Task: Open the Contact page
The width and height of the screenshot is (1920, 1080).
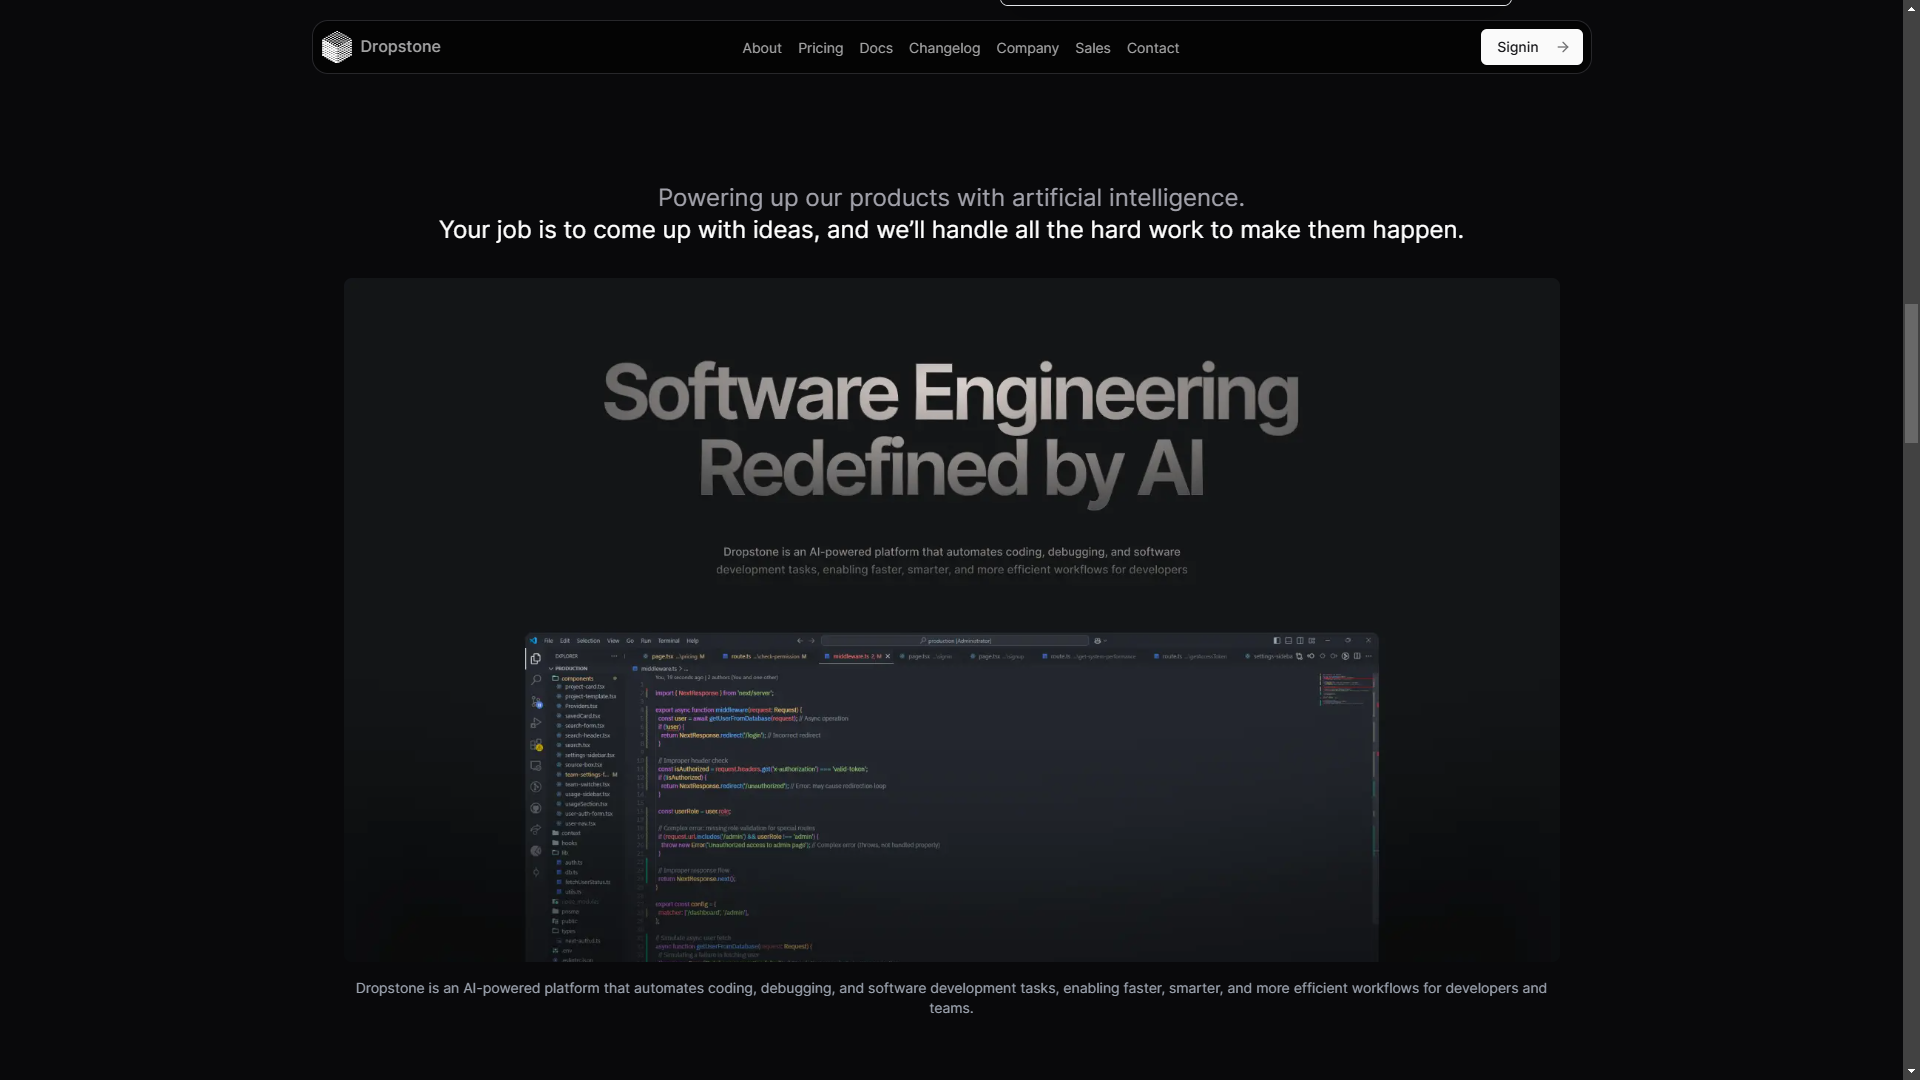Action: pos(1153,48)
